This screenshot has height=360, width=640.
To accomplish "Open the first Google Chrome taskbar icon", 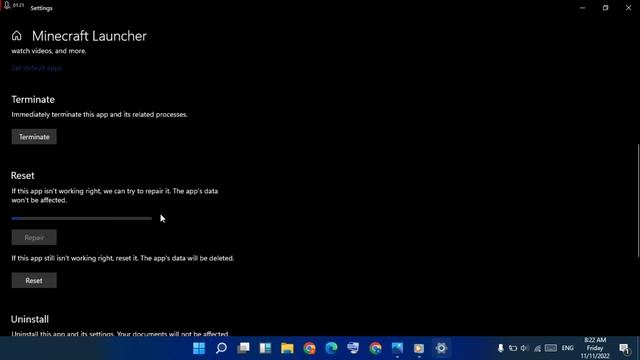I will point(309,348).
